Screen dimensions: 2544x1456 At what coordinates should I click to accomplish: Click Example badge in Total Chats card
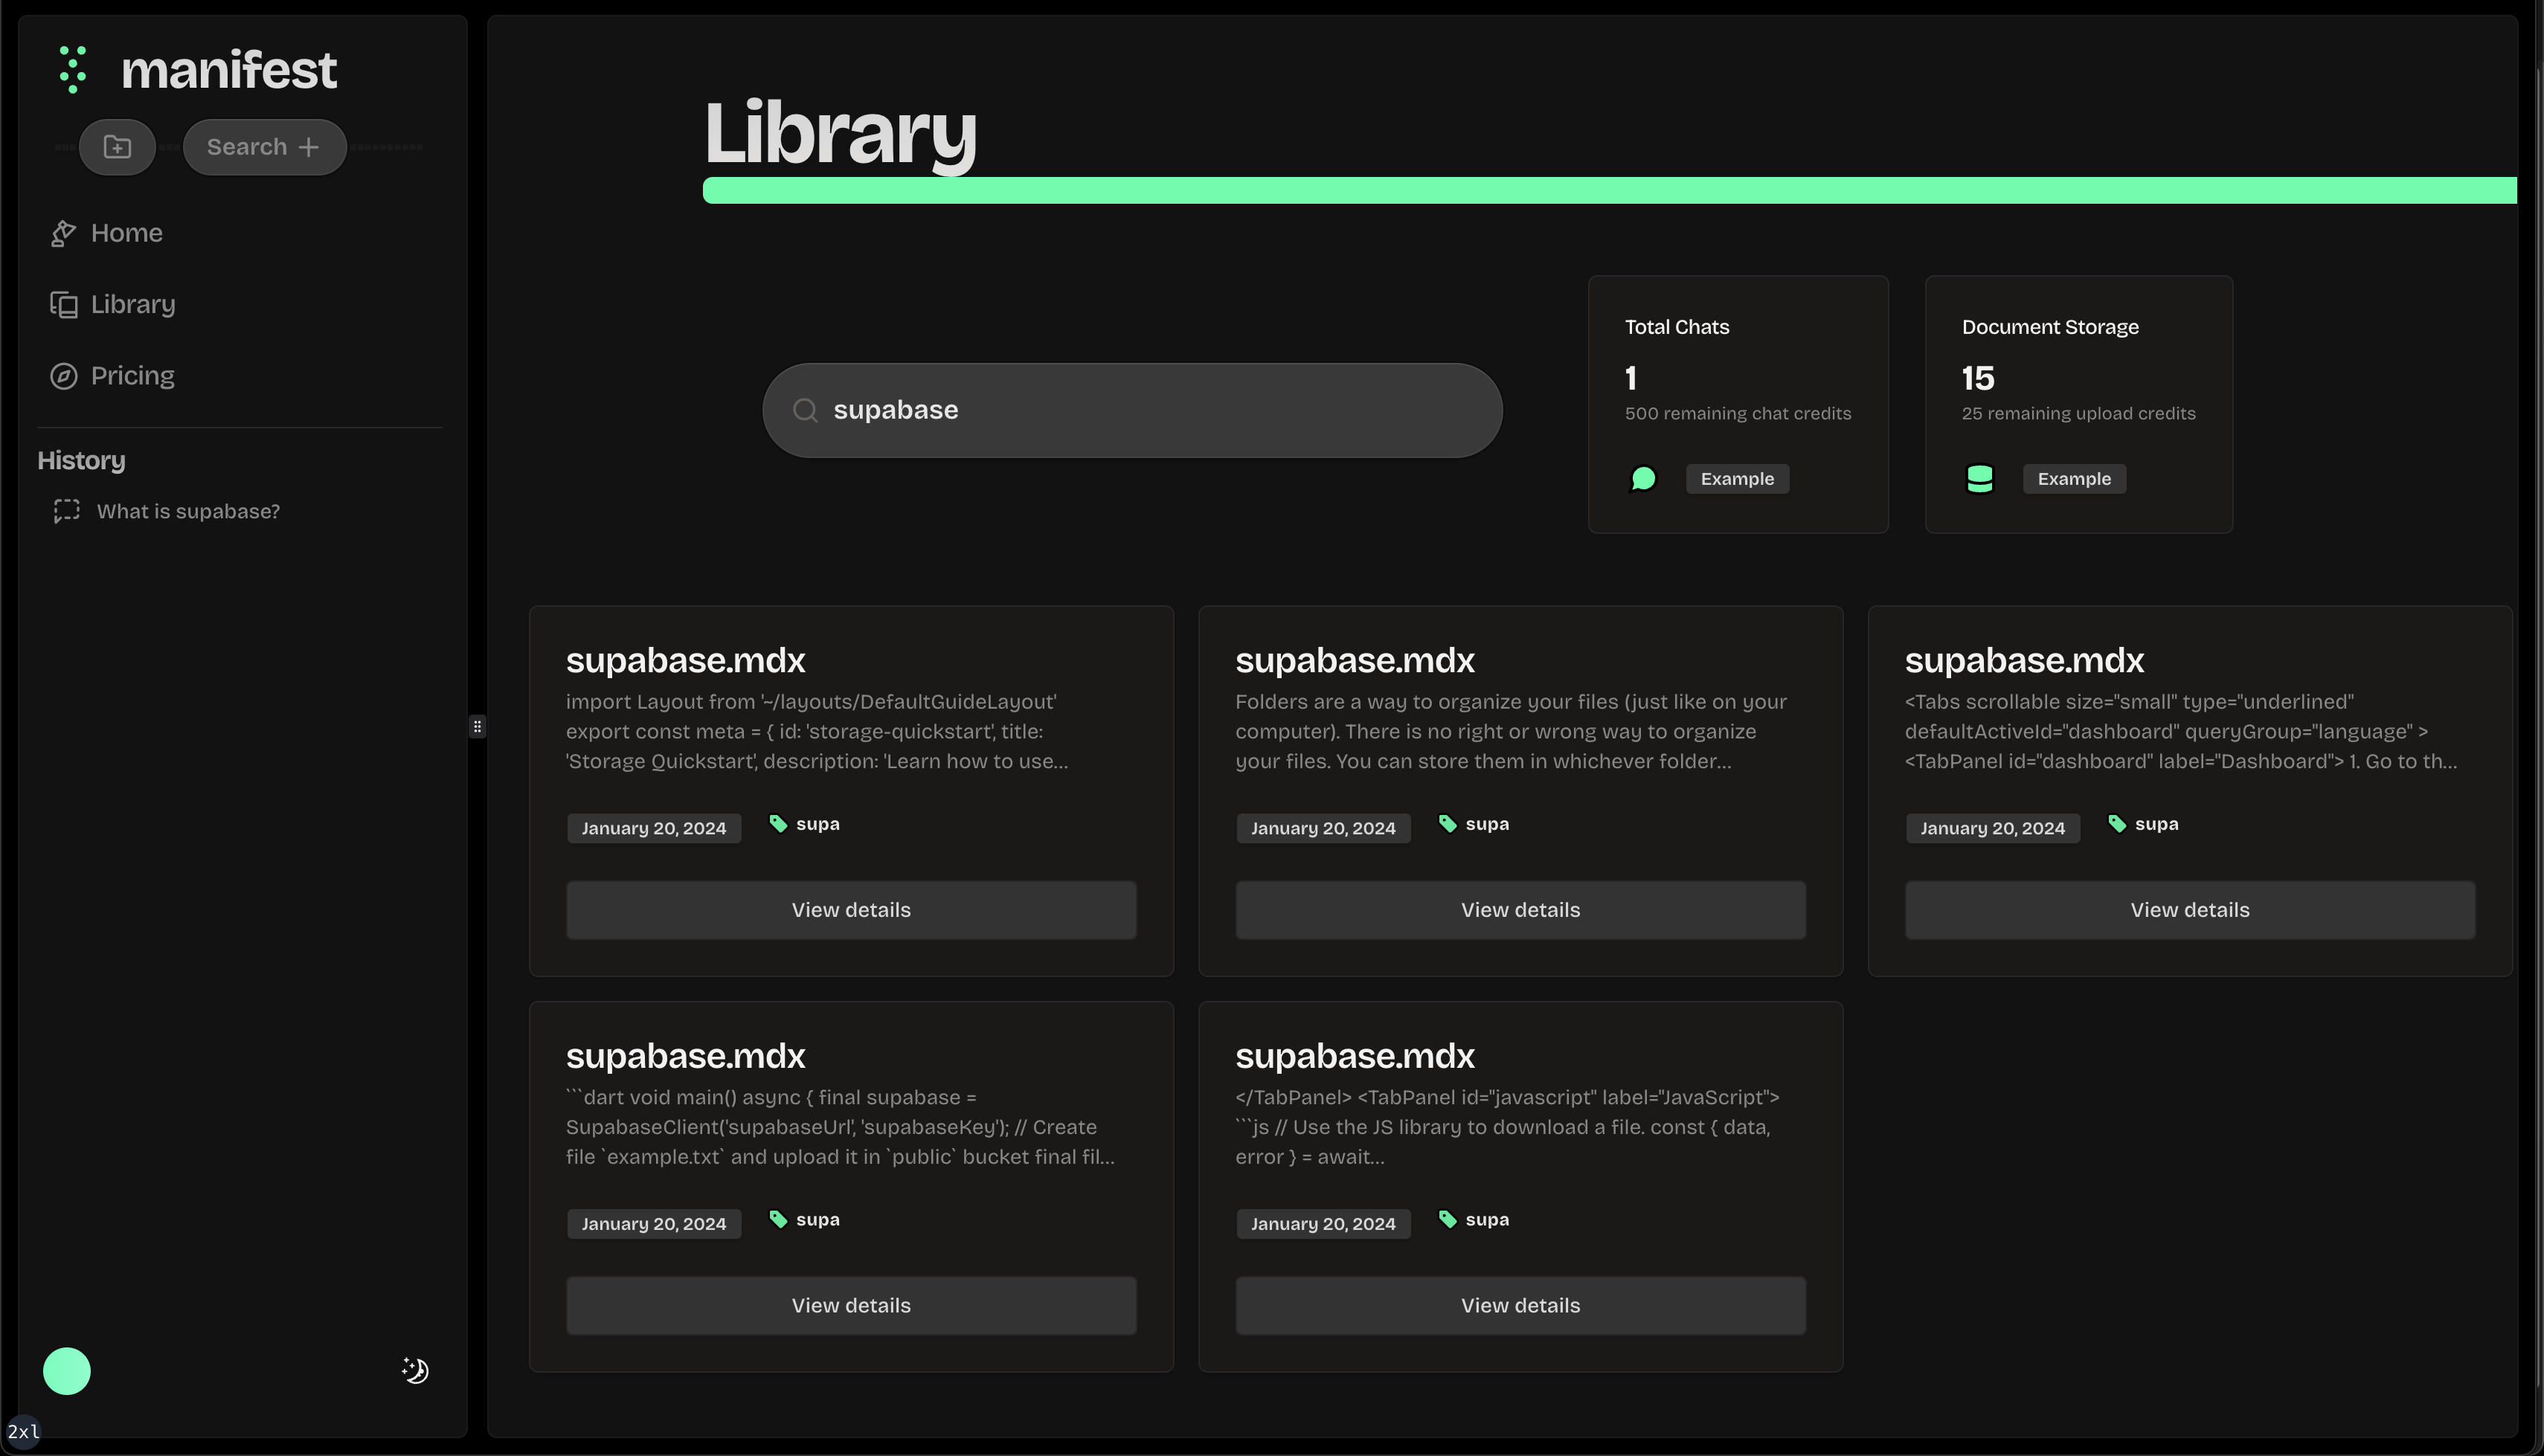coord(1737,479)
